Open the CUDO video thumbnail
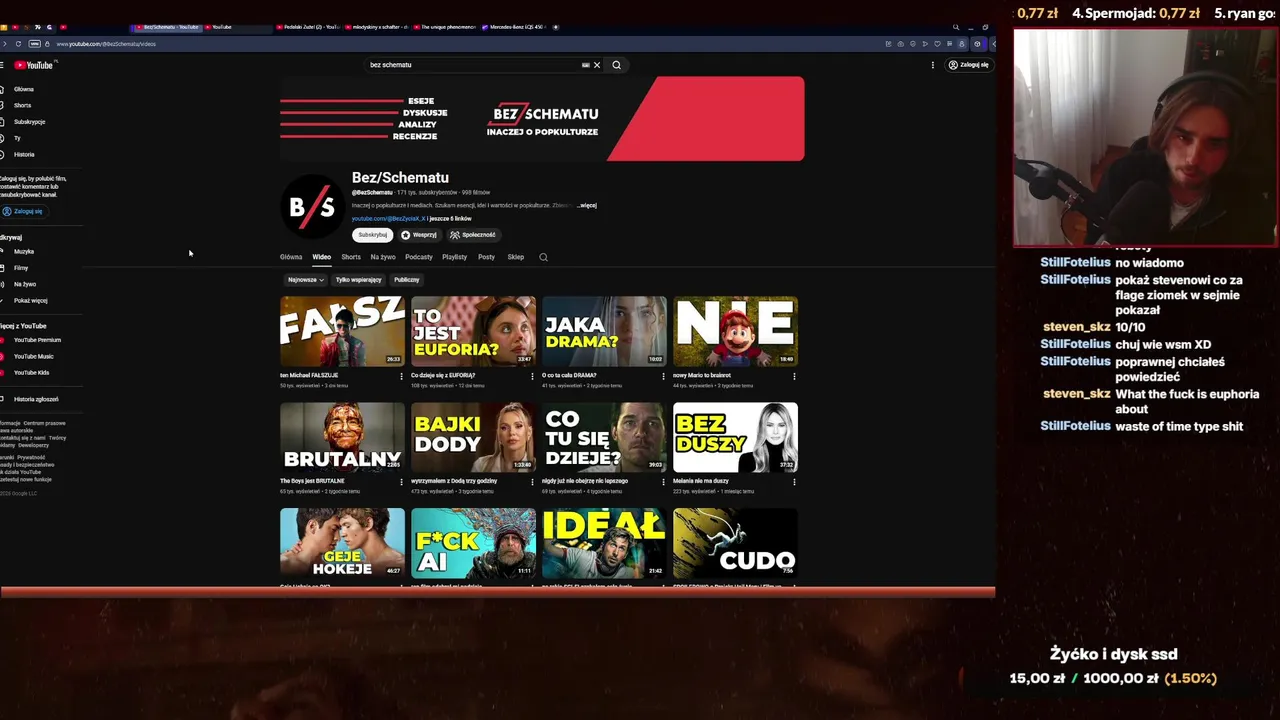The width and height of the screenshot is (1280, 720). [735, 543]
